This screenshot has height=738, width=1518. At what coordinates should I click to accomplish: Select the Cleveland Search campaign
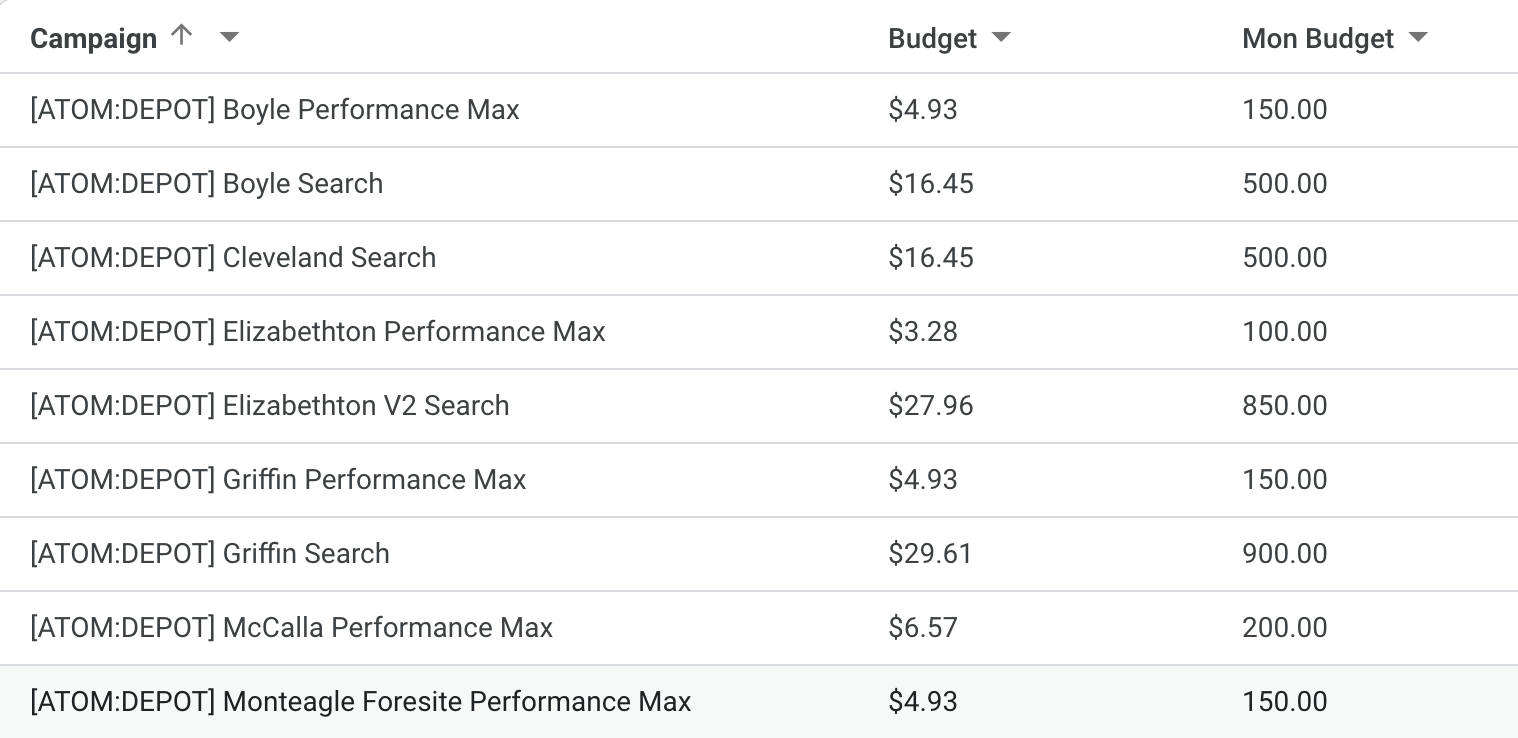click(x=233, y=258)
